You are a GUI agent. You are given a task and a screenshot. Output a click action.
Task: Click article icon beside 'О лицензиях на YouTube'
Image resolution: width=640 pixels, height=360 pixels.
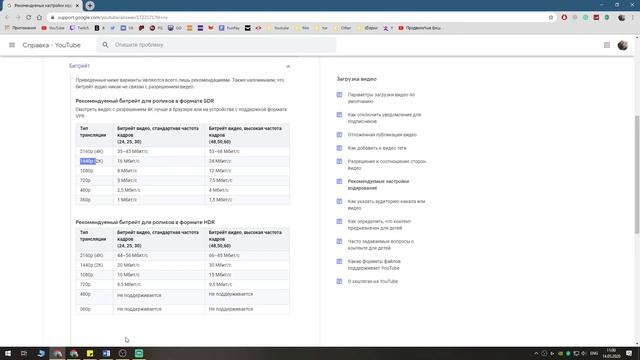tap(339, 281)
